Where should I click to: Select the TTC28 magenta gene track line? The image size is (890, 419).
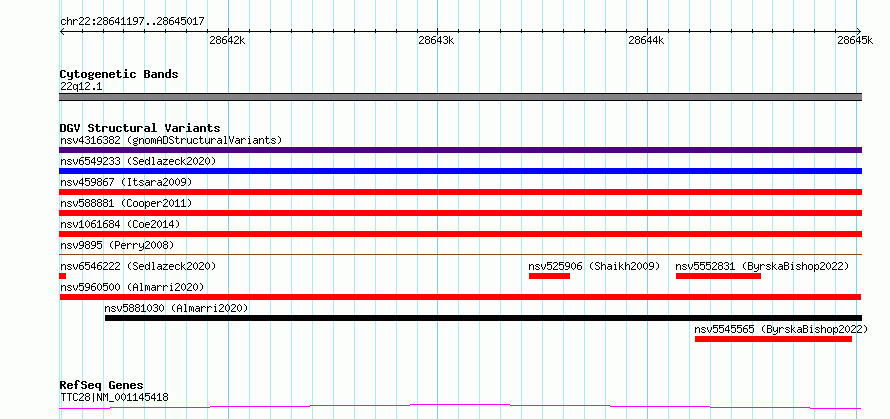[460, 407]
